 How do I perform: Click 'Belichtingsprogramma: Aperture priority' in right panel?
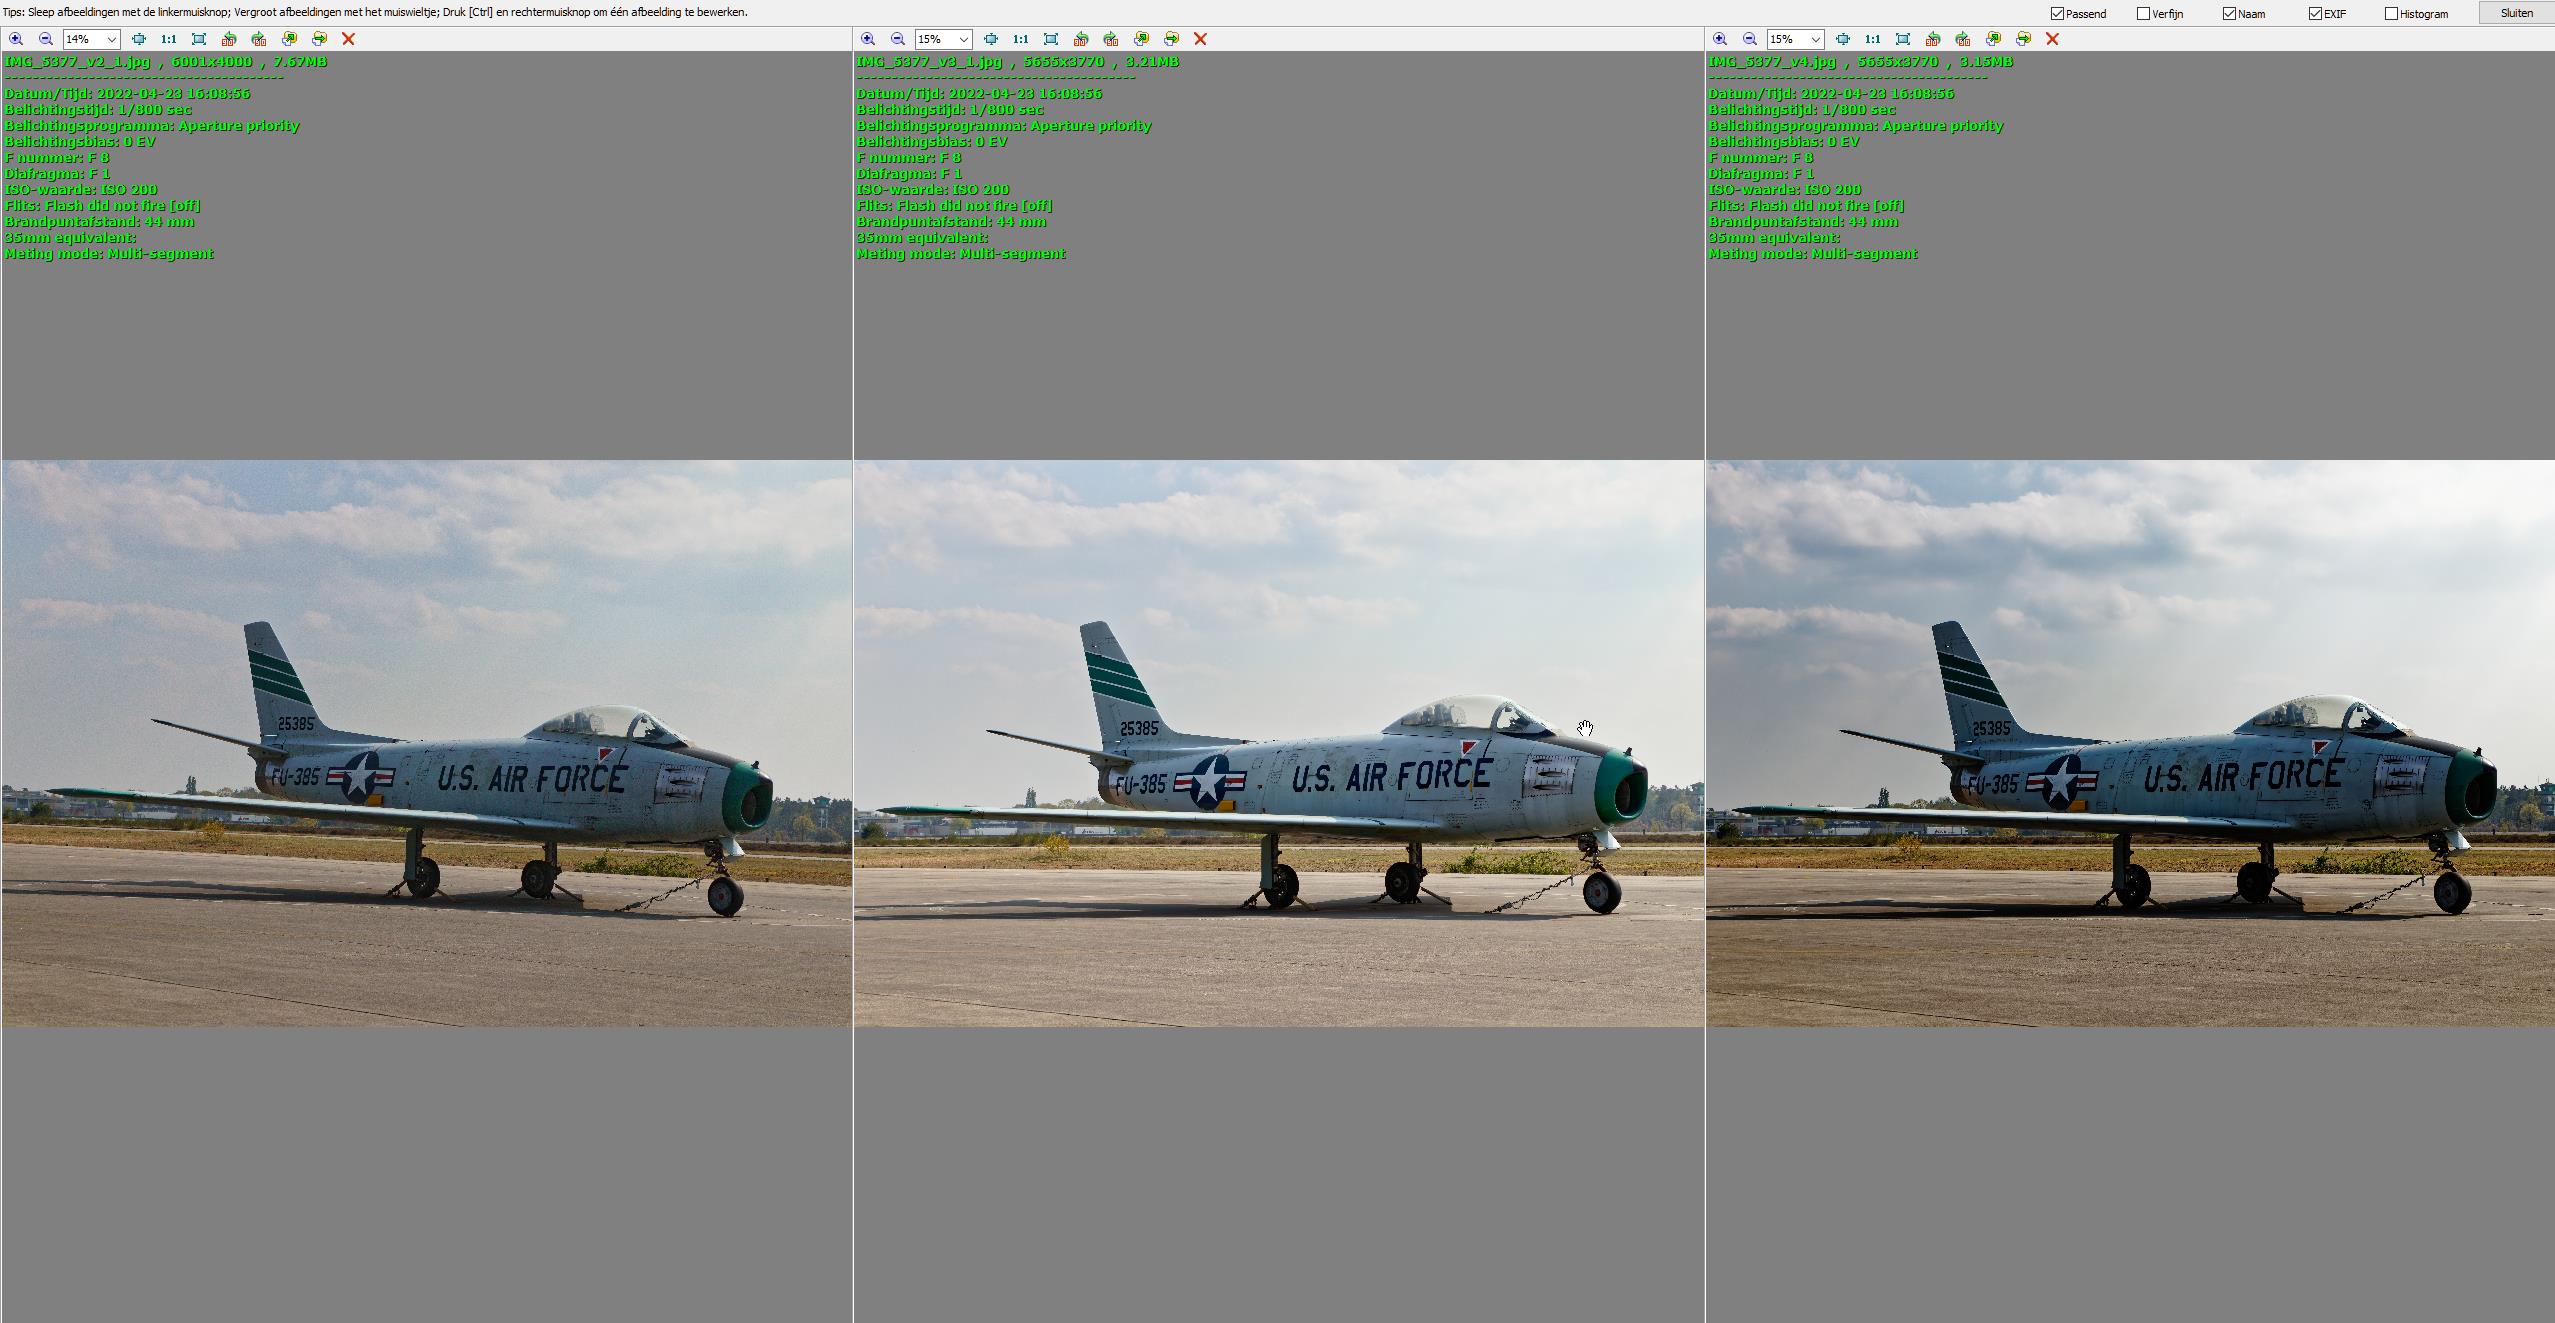[x=1856, y=125]
